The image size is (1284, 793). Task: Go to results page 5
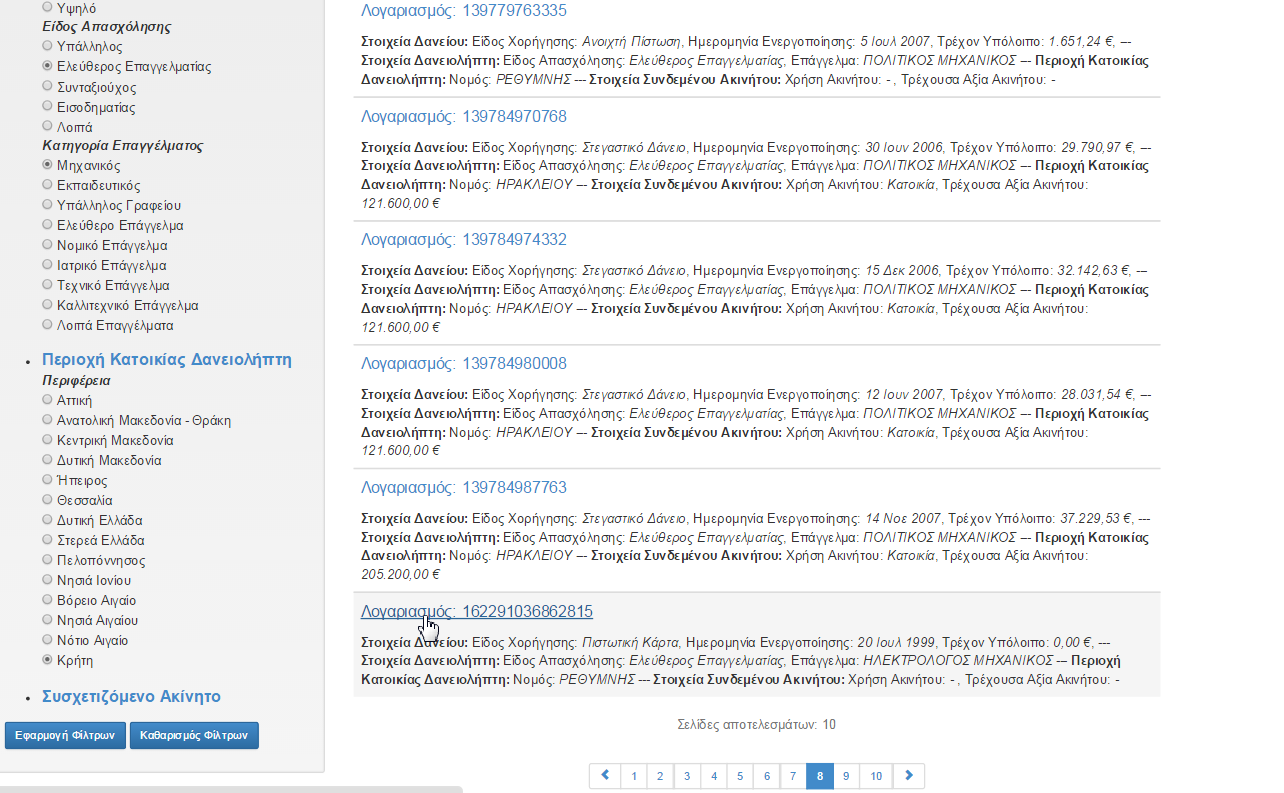tap(739, 776)
